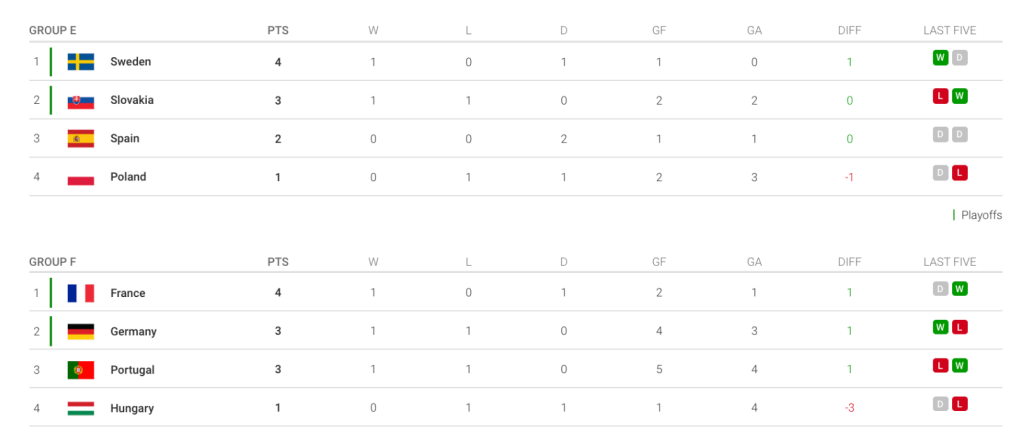The height and width of the screenshot is (437, 1023).
Task: Click the Spain flag icon
Action: [81, 139]
